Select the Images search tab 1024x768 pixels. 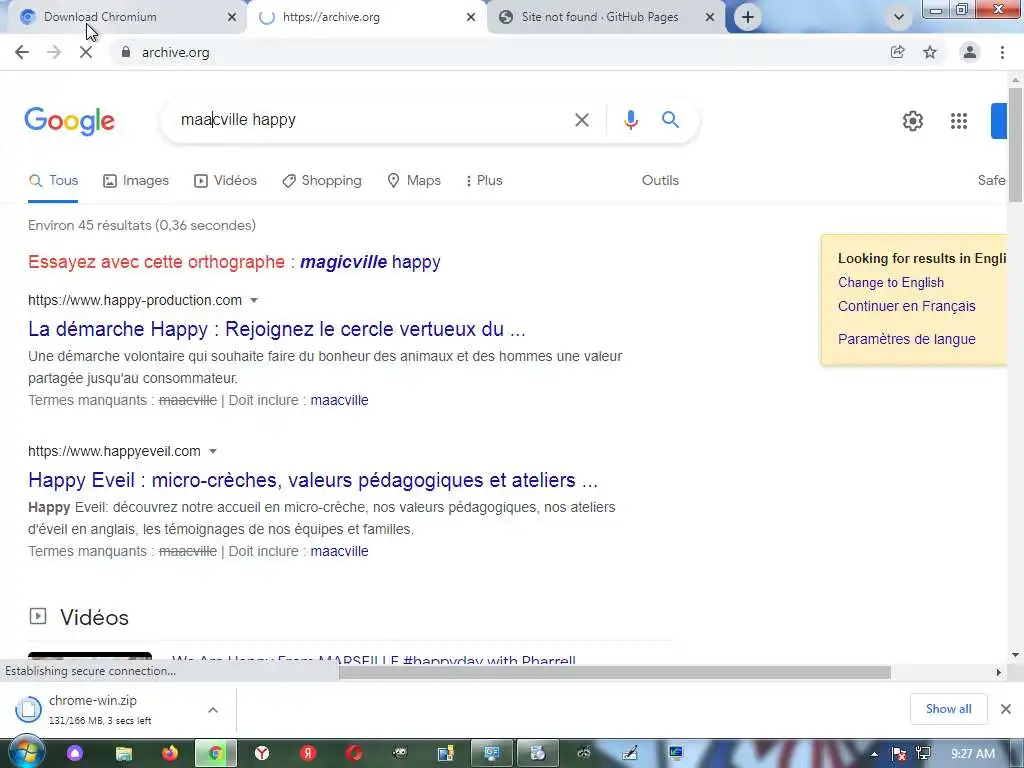click(136, 181)
